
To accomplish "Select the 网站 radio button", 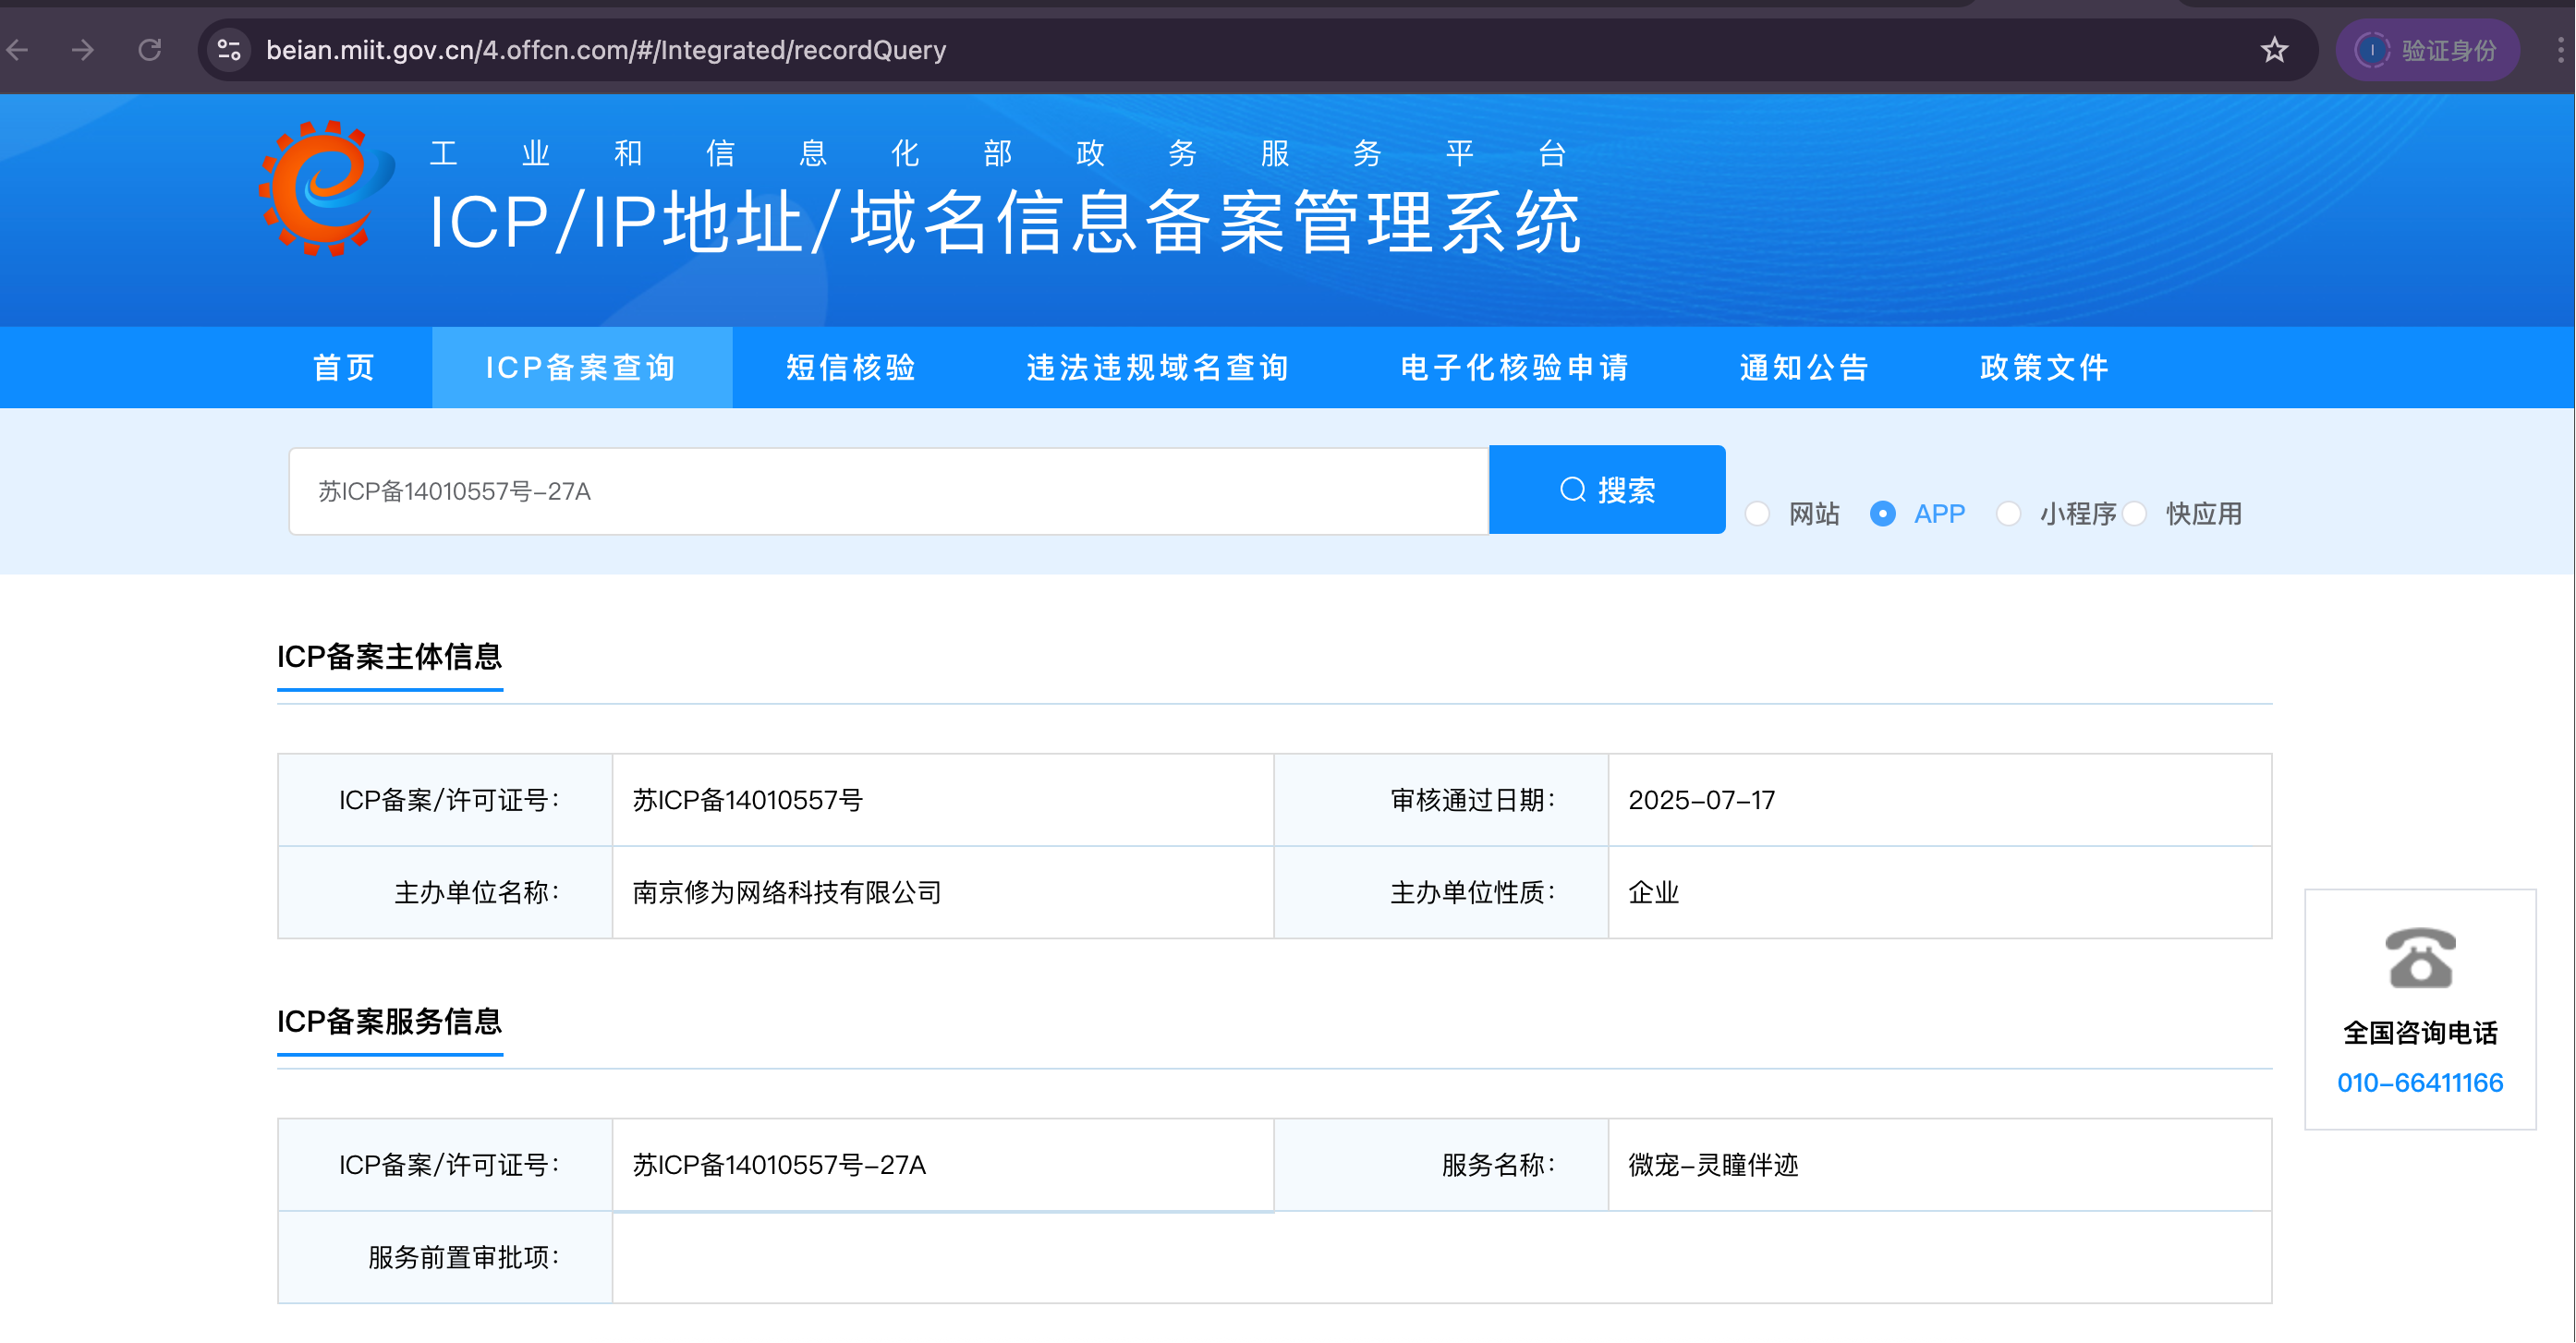I will click(1757, 513).
